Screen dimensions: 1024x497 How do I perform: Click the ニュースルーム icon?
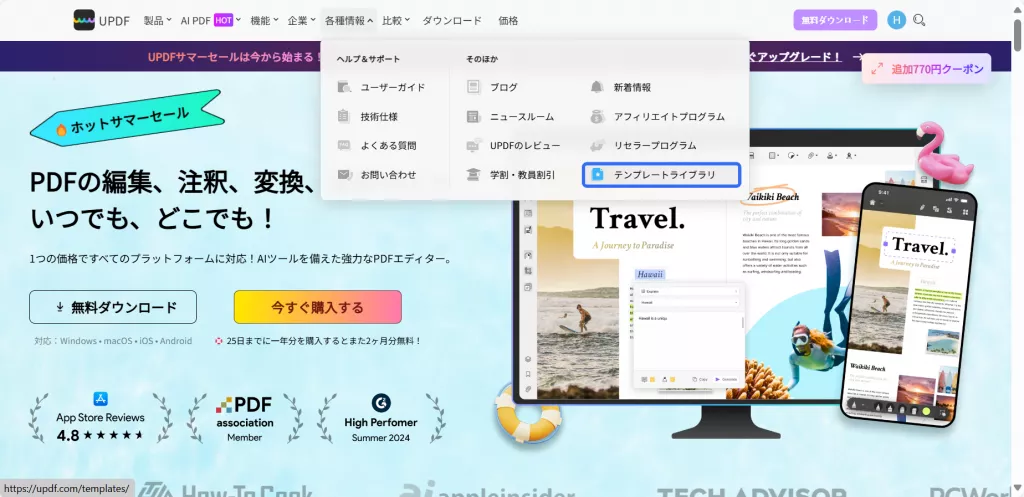click(473, 116)
